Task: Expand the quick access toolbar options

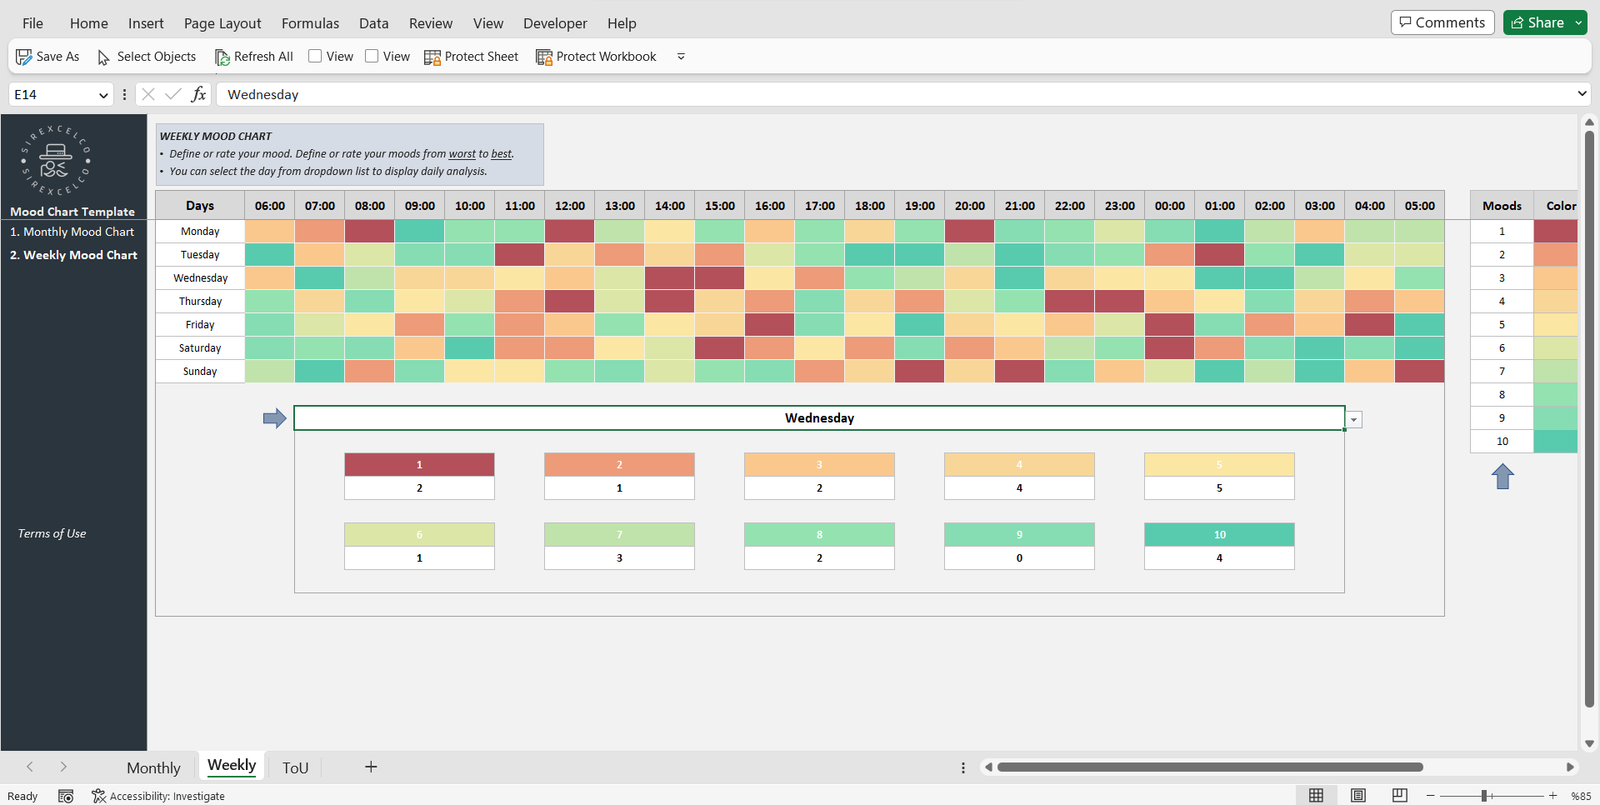Action: click(681, 57)
